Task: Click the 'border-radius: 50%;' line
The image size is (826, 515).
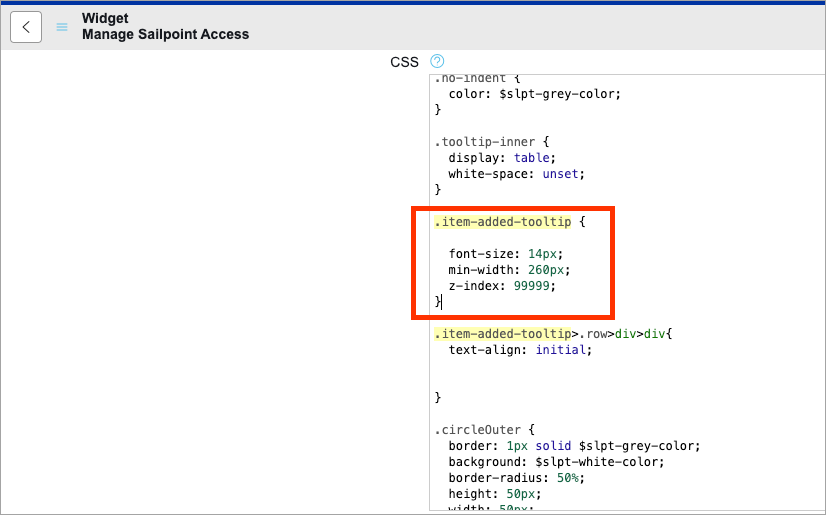Action: tap(516, 478)
